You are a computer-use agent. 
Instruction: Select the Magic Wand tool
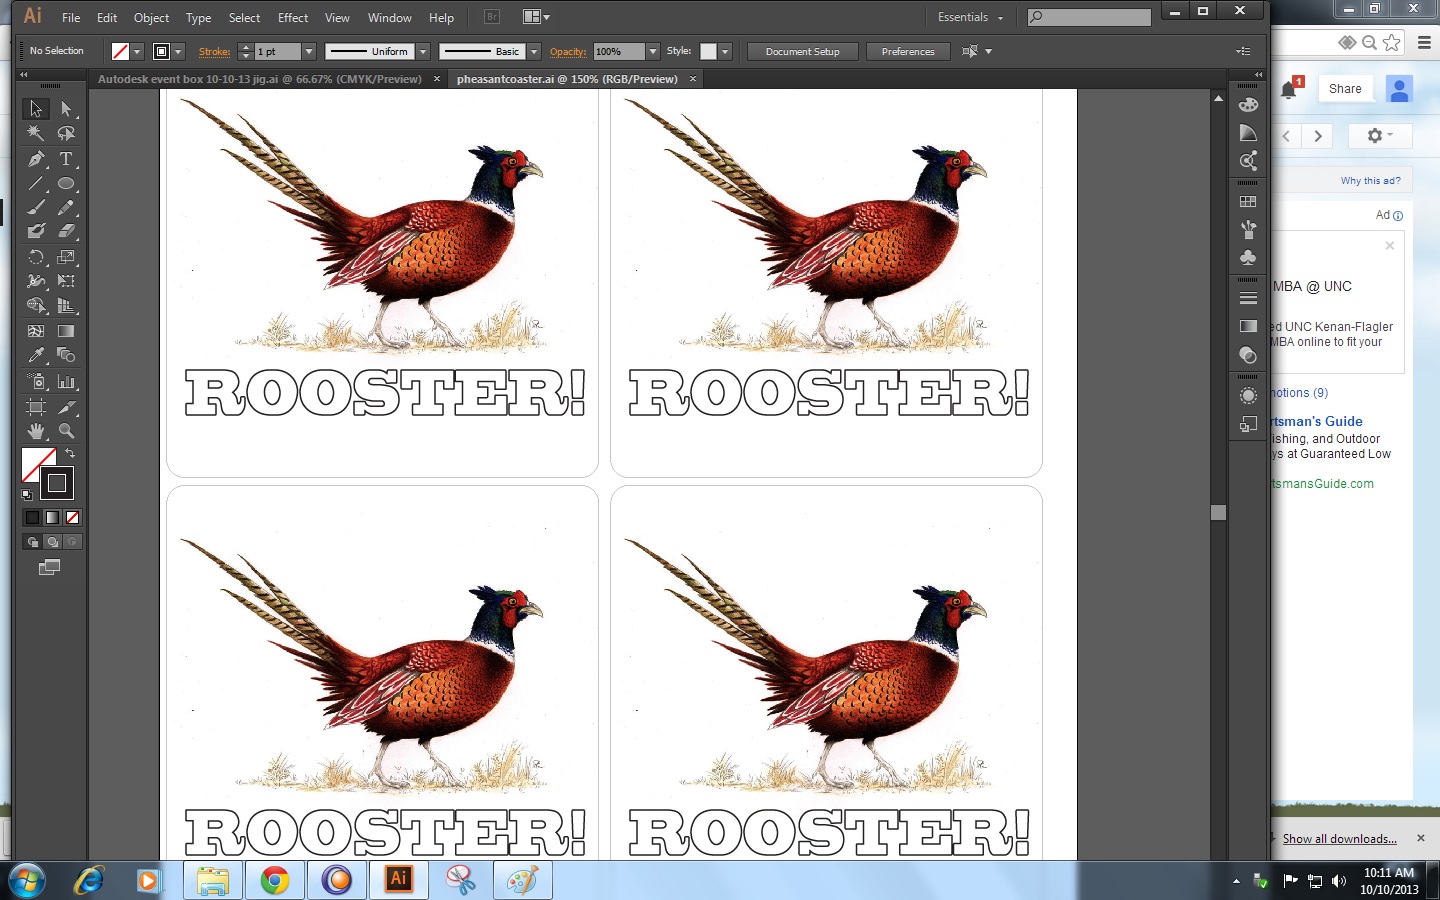36,133
